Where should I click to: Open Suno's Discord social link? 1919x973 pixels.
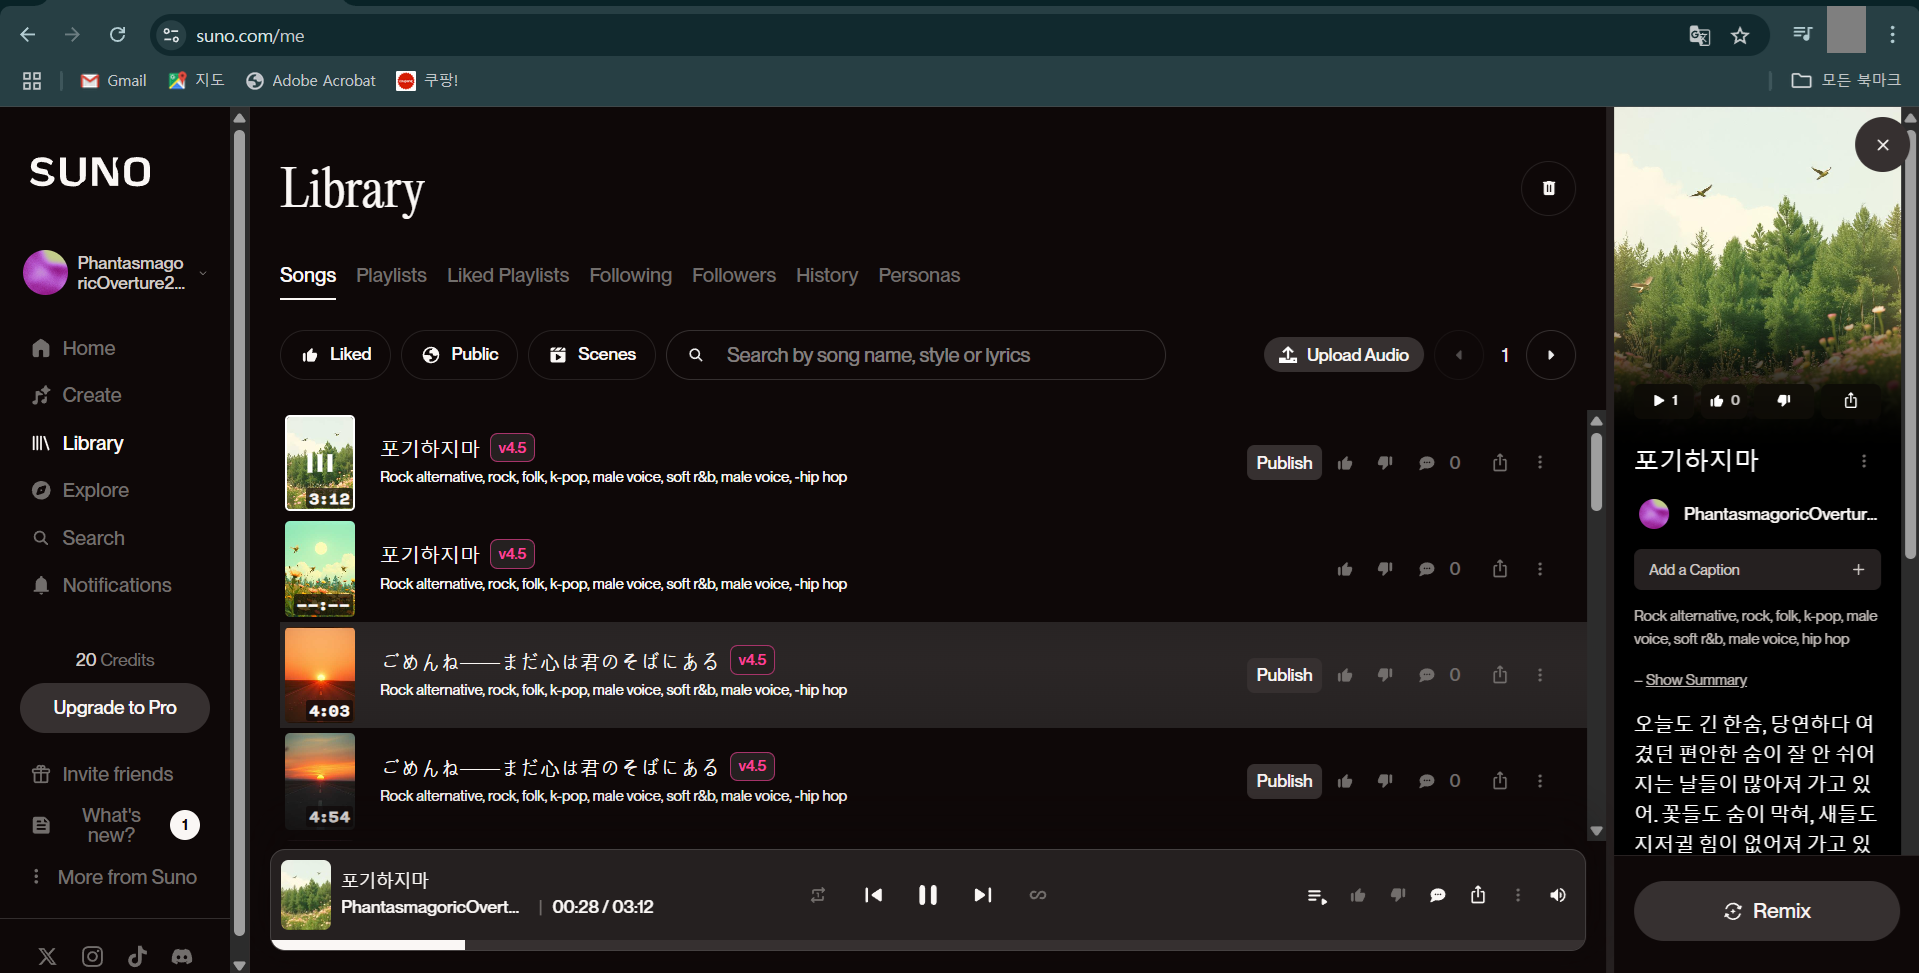[x=182, y=956]
